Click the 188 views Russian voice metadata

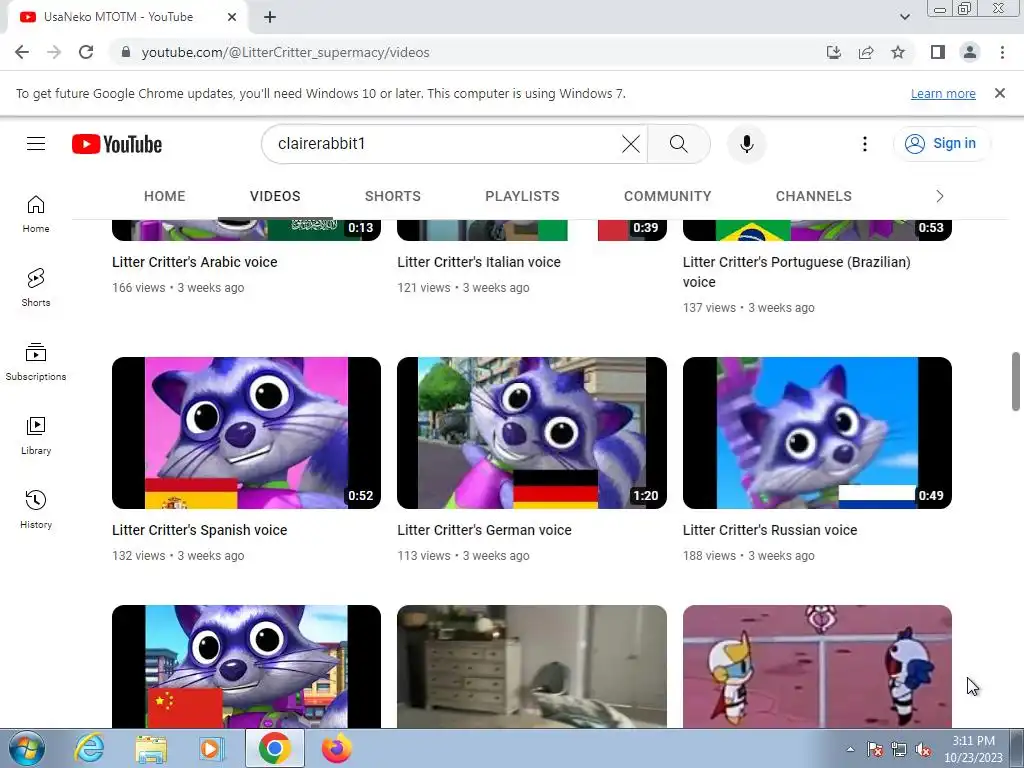click(748, 556)
